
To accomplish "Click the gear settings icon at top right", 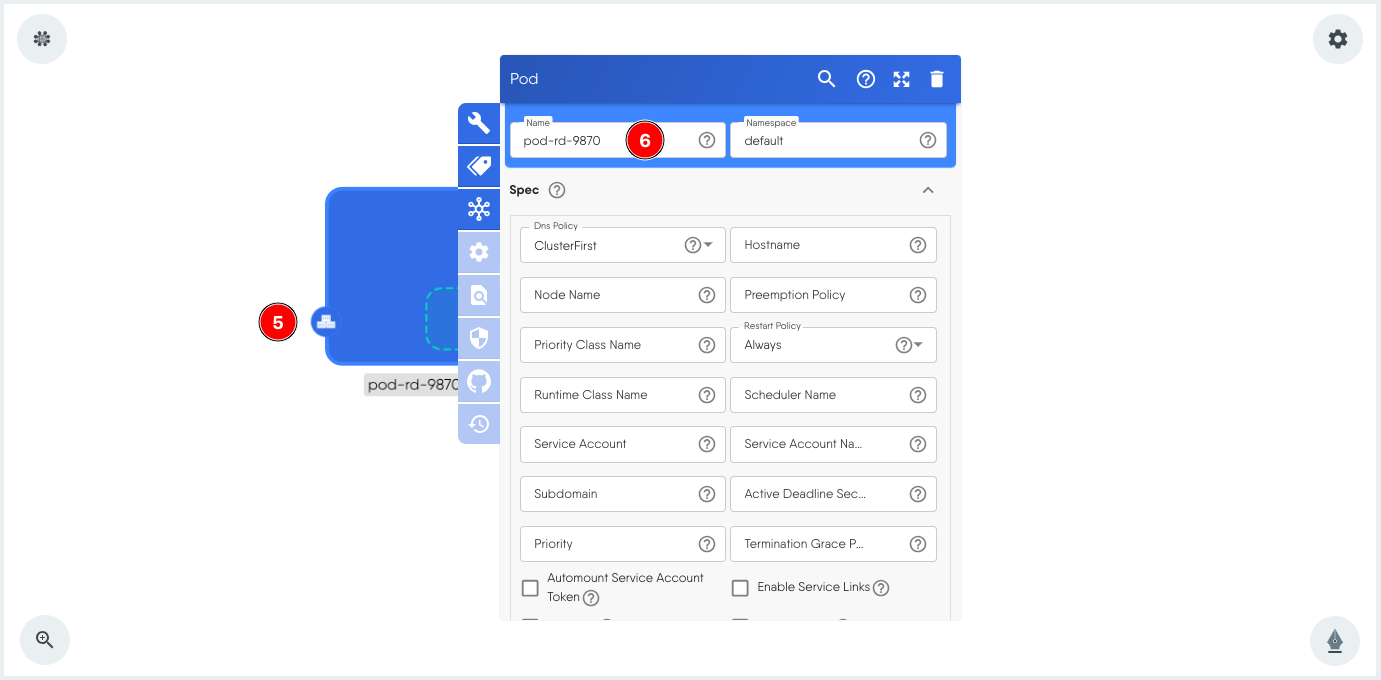I will [x=1337, y=39].
